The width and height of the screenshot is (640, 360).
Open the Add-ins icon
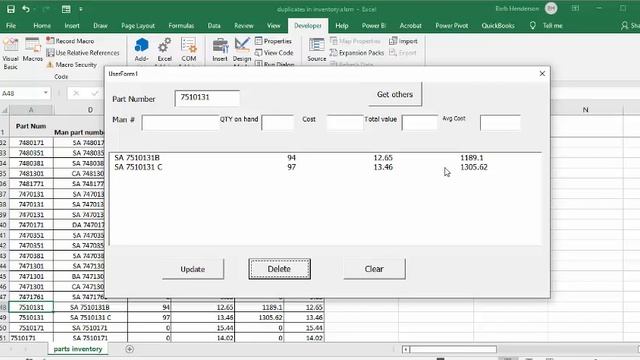click(x=141, y=50)
